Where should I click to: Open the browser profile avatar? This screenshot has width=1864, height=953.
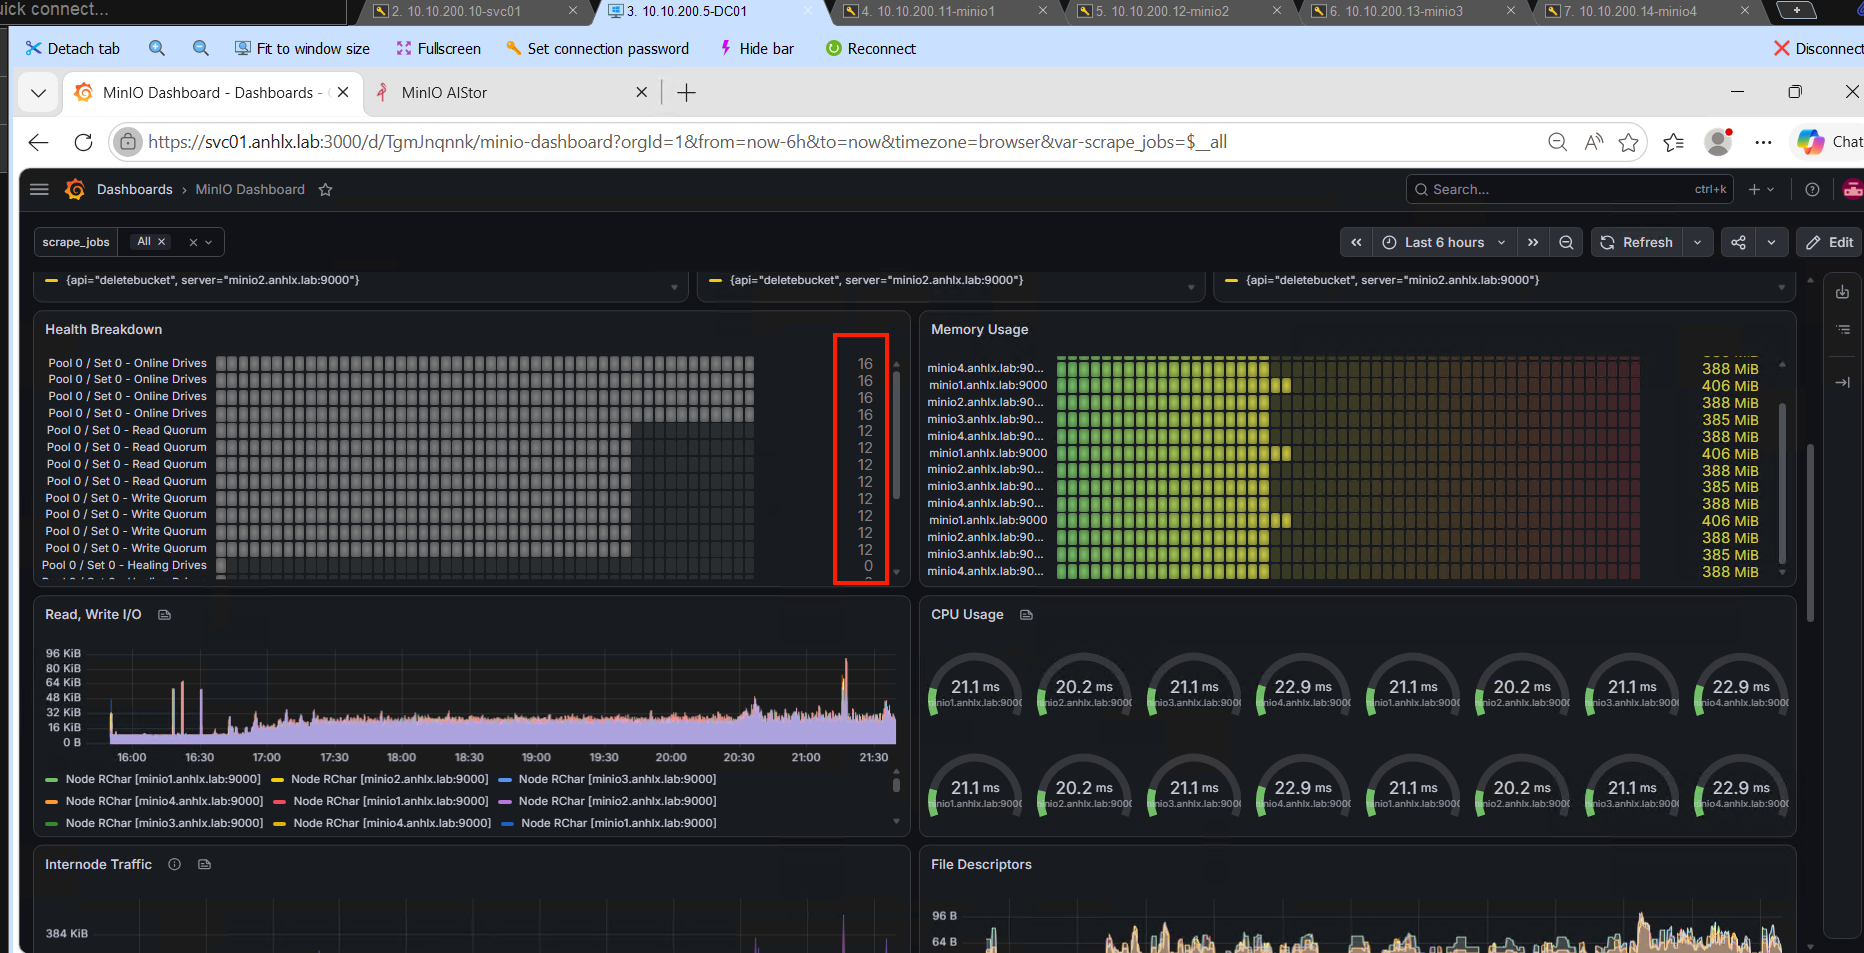click(x=1719, y=142)
